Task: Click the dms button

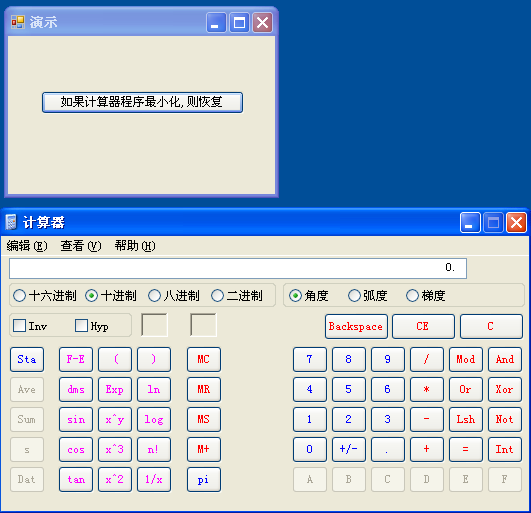Action: point(76,389)
